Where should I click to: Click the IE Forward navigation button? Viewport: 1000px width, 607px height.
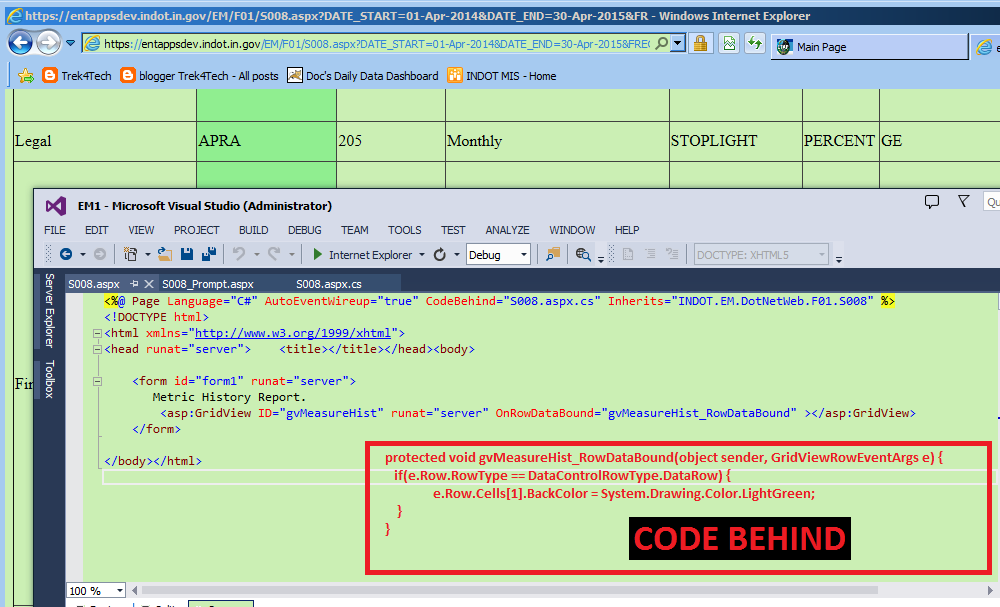click(x=48, y=43)
